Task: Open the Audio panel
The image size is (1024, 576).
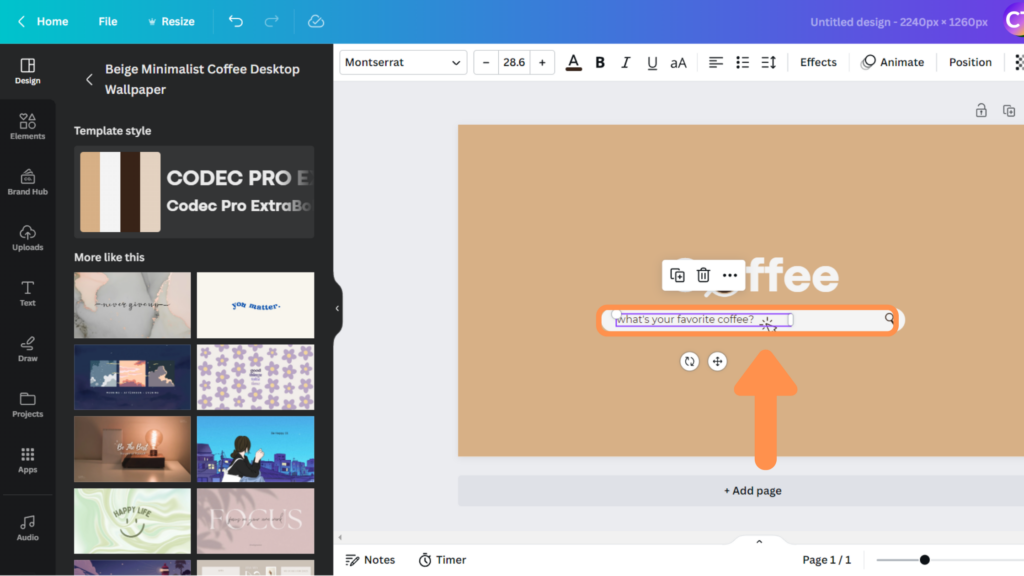Action: click(27, 528)
